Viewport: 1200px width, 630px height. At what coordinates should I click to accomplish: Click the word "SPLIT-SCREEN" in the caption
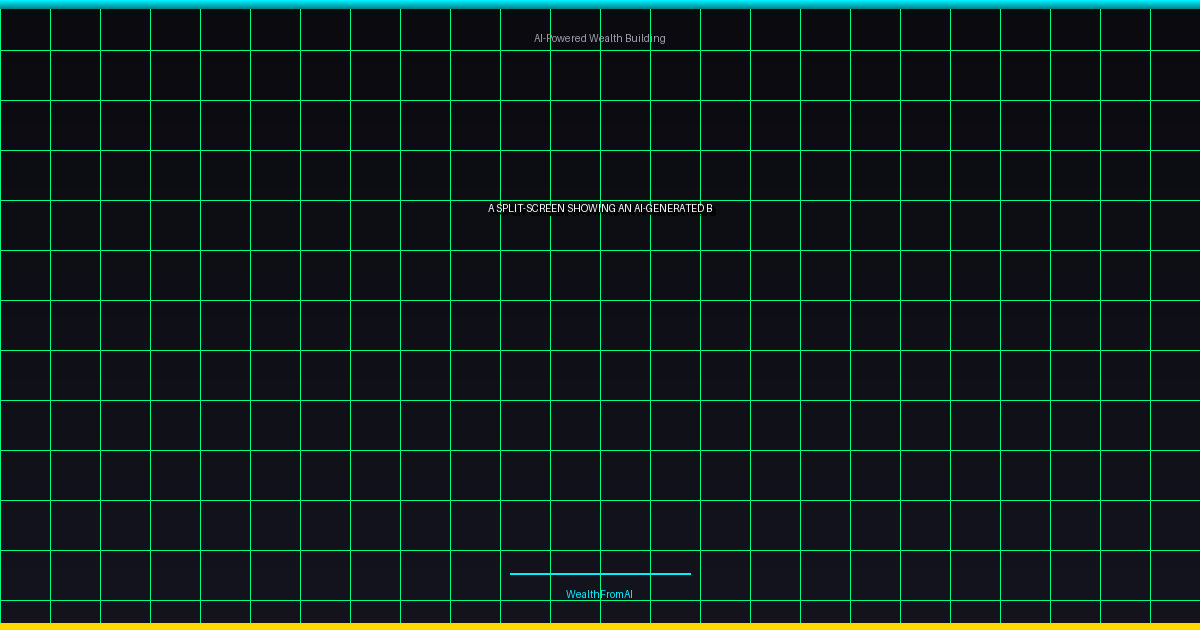pyautogui.click(x=530, y=208)
